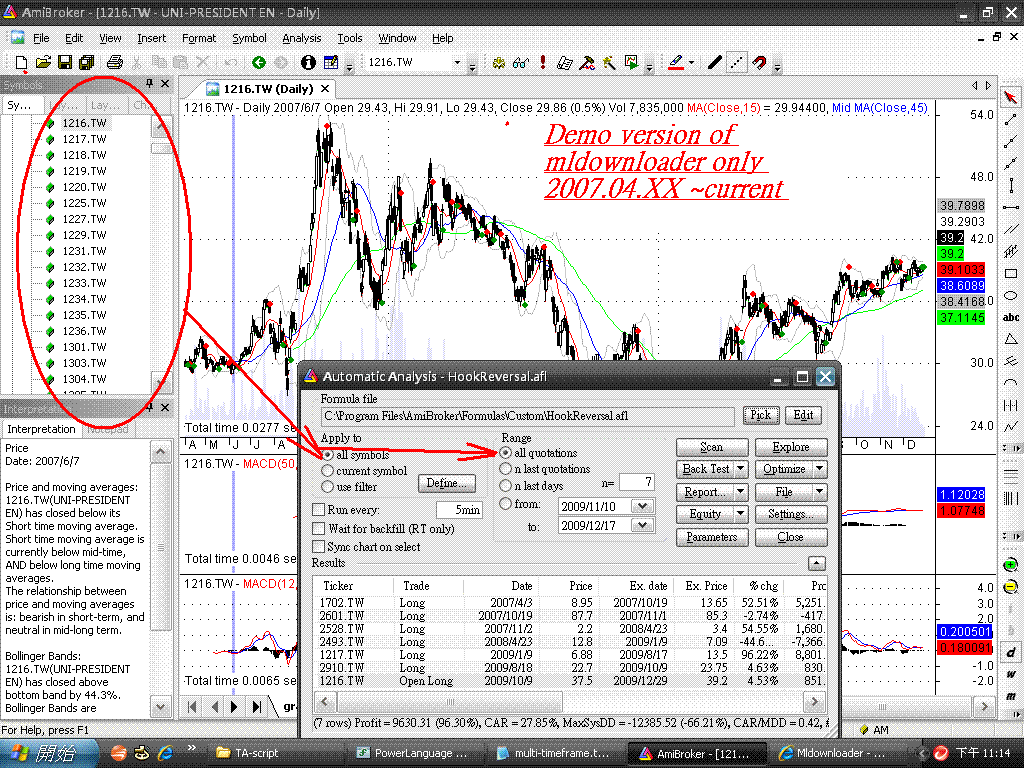Click the Parameters button
This screenshot has width=1024, height=768.
pyautogui.click(x=712, y=537)
